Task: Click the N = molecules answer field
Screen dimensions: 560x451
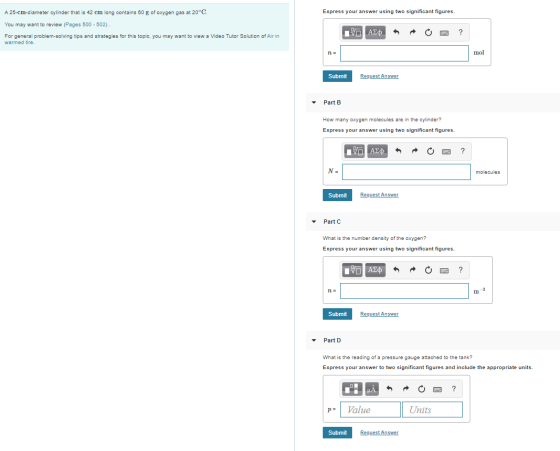Action: [406, 172]
